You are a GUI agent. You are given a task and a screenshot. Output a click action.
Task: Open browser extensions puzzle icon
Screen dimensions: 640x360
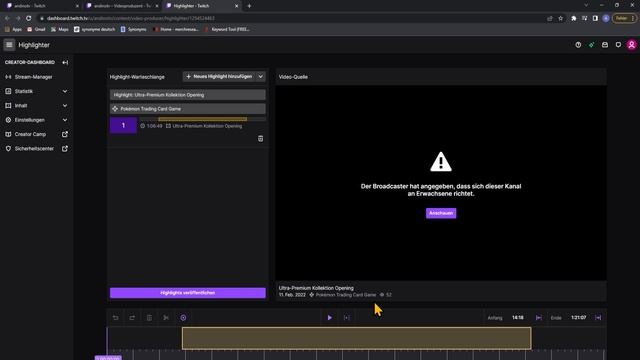pyautogui.click(x=573, y=18)
